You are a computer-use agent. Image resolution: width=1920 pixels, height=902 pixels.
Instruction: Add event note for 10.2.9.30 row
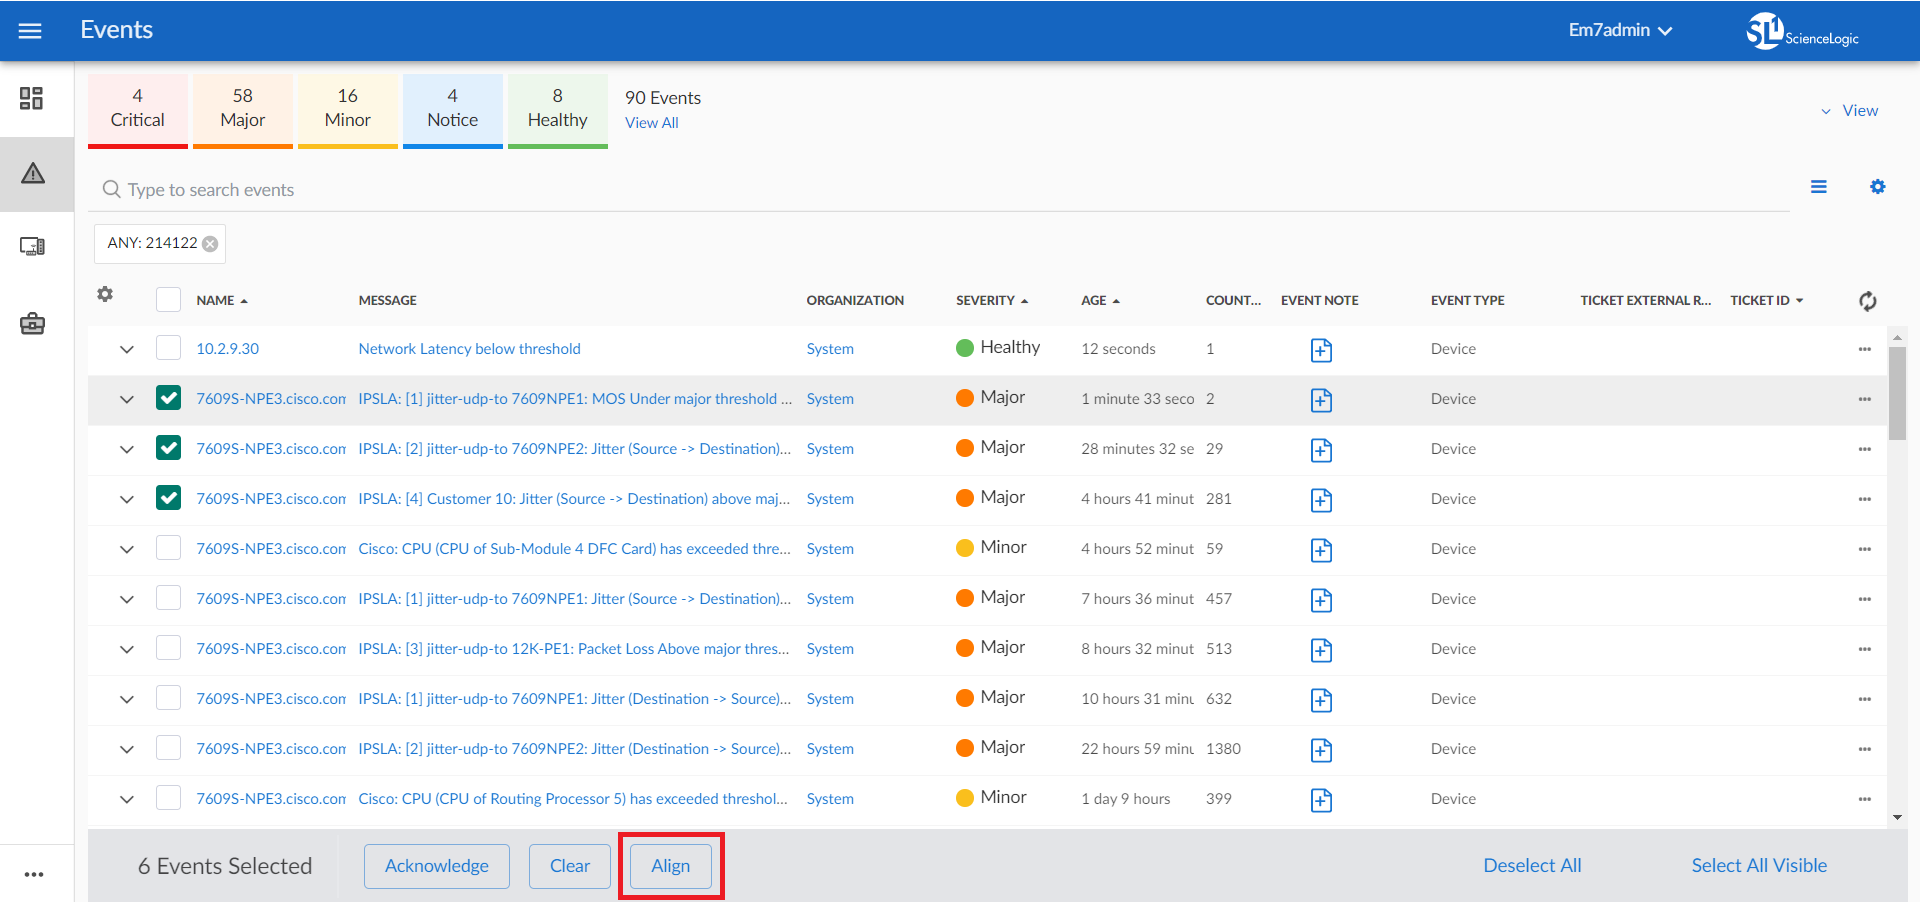point(1321,350)
